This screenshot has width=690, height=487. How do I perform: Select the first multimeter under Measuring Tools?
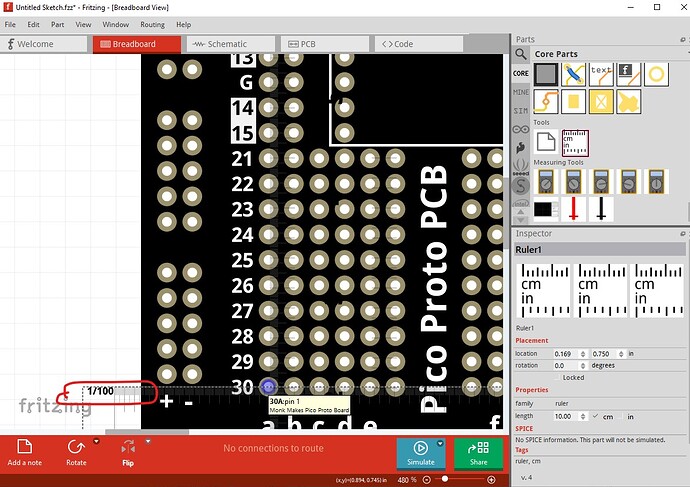point(546,182)
